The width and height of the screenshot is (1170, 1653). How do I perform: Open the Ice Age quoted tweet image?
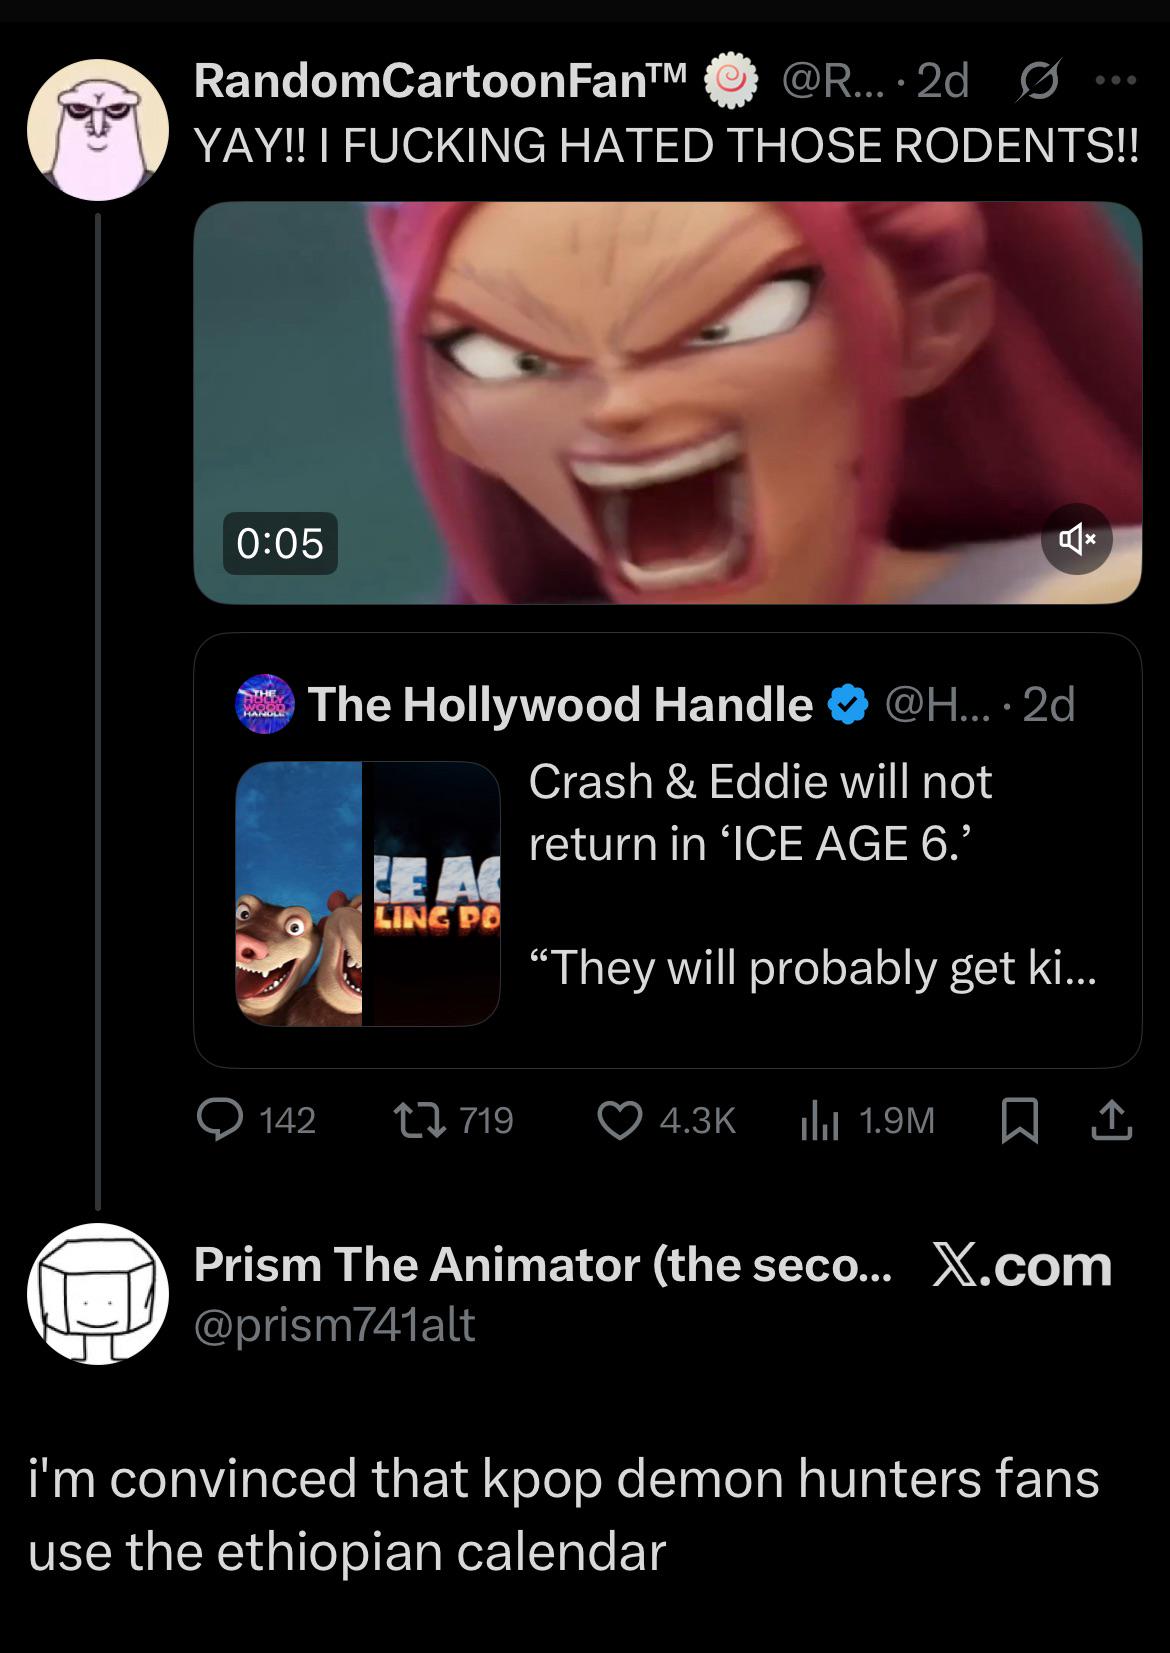(x=367, y=893)
